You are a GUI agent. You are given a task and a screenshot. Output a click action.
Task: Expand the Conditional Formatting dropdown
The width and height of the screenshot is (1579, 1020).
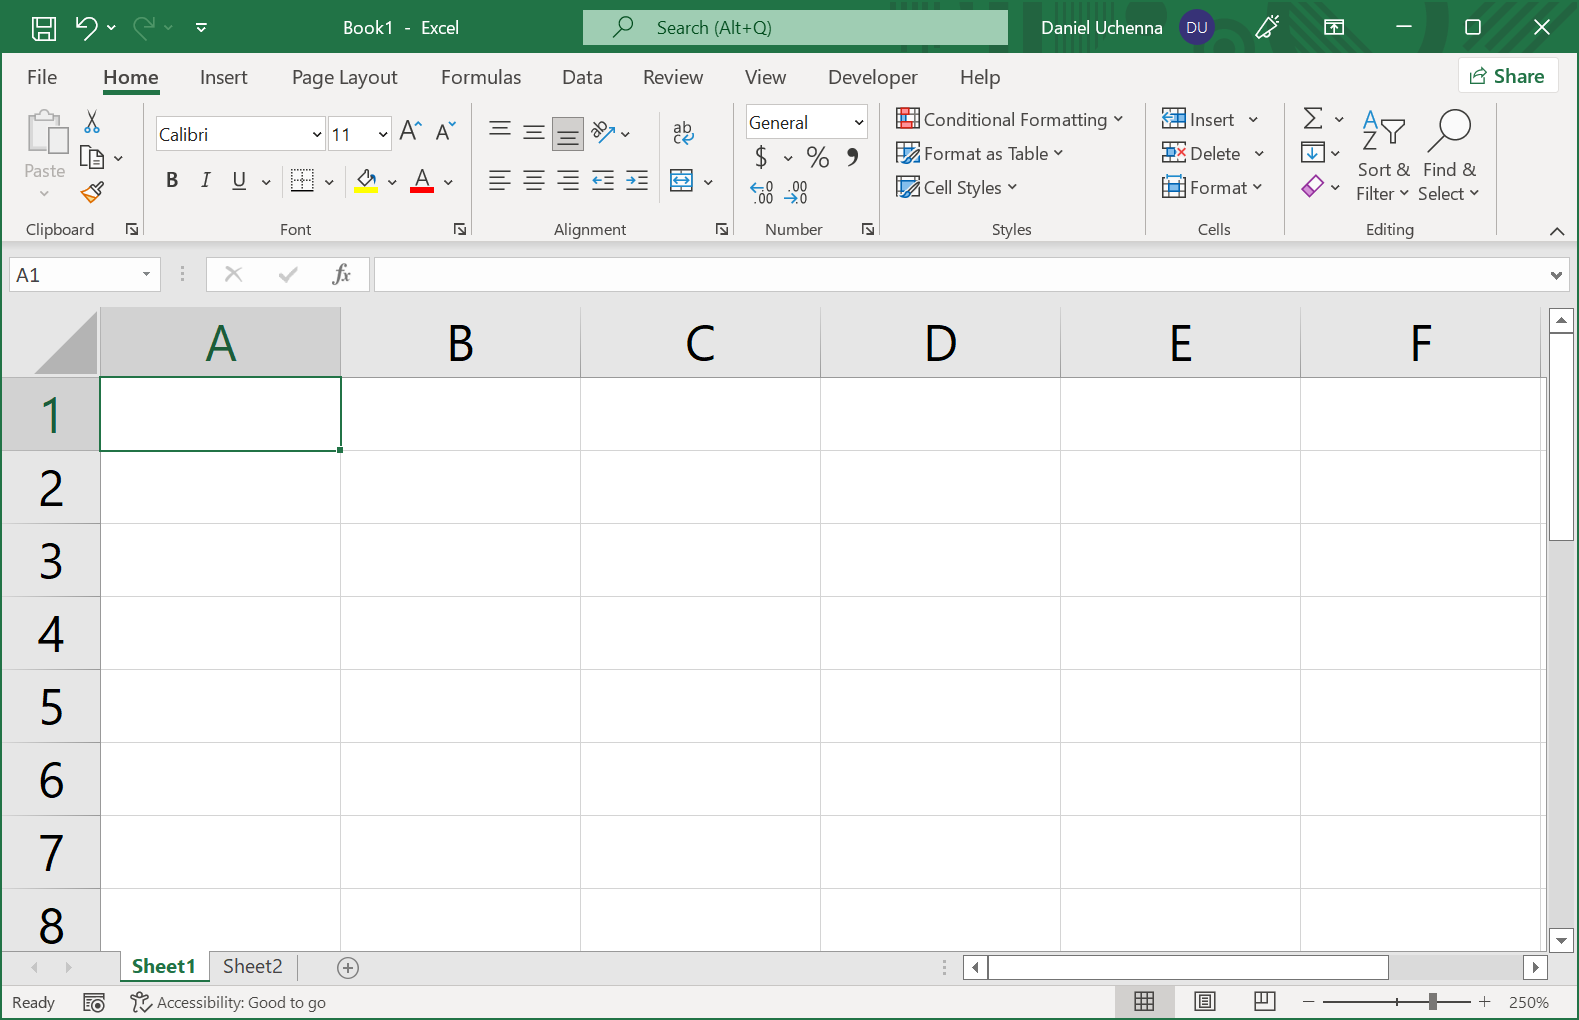pos(1010,120)
